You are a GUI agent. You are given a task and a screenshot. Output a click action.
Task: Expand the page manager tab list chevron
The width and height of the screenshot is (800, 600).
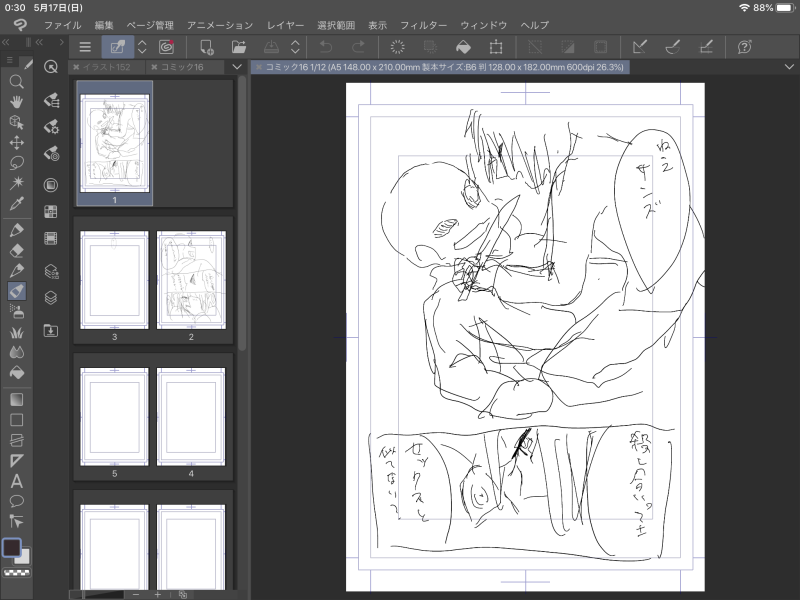point(236,66)
